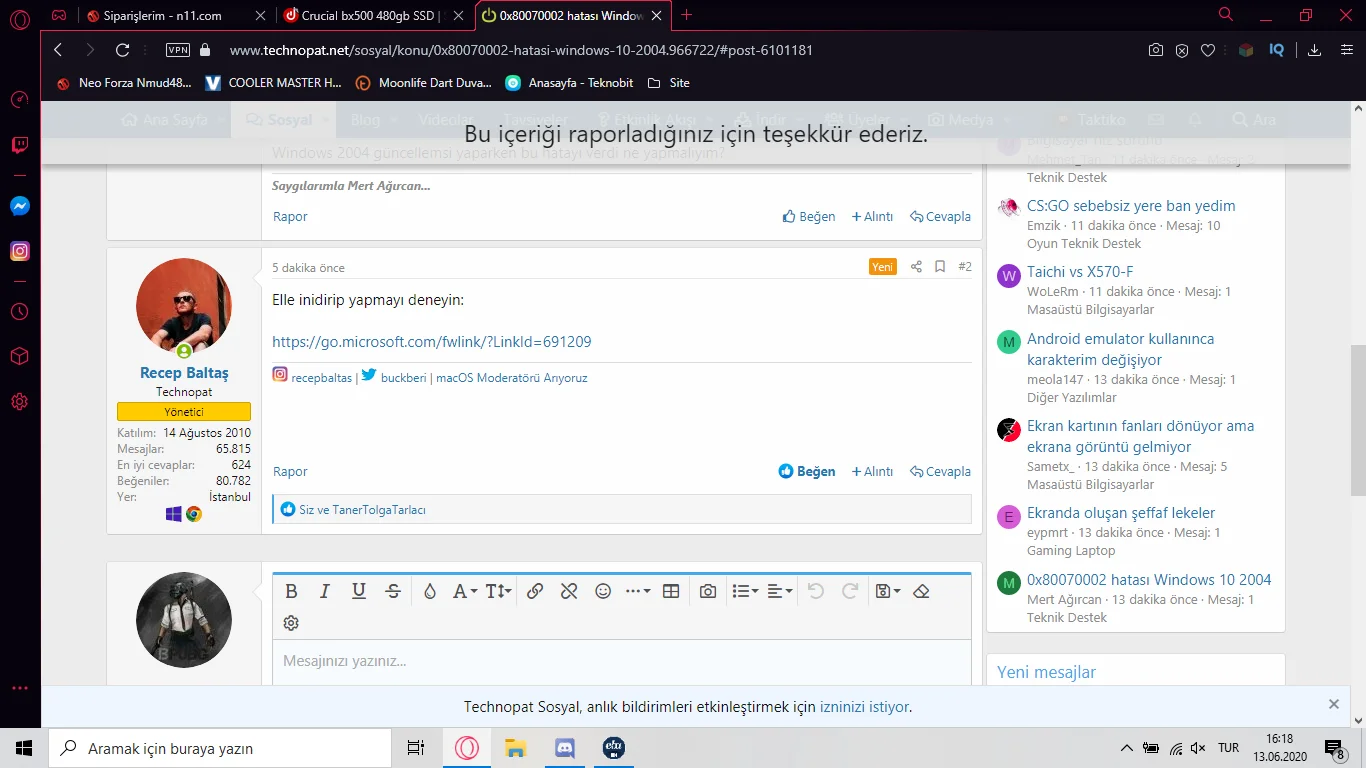Select the strikethrough formatting icon
The image size is (1366, 768).
pos(392,591)
